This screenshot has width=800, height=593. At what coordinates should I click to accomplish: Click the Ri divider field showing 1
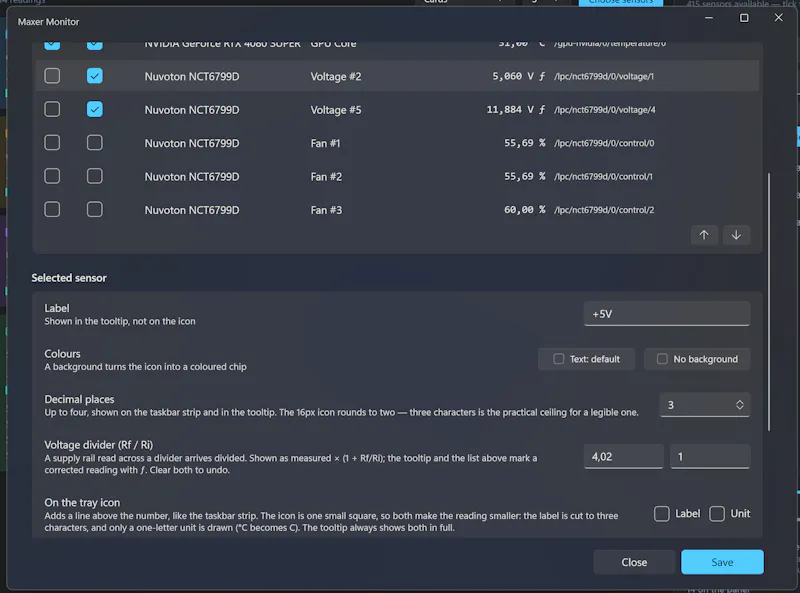pos(710,457)
